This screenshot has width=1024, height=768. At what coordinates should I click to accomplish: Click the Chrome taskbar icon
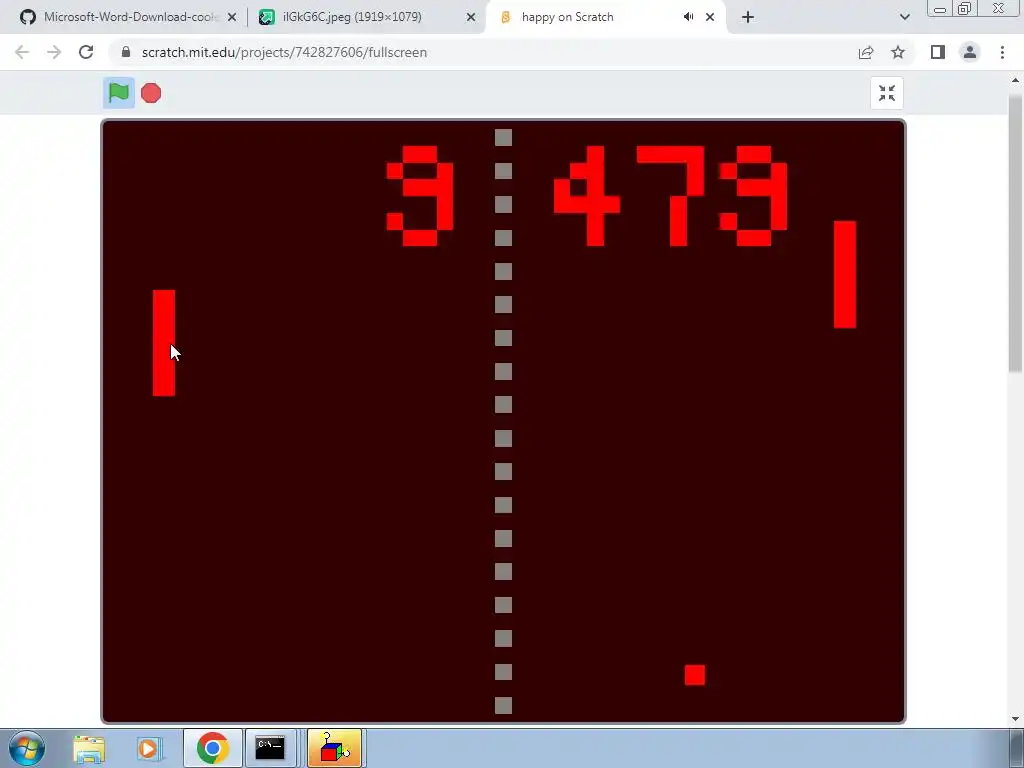pyautogui.click(x=212, y=748)
